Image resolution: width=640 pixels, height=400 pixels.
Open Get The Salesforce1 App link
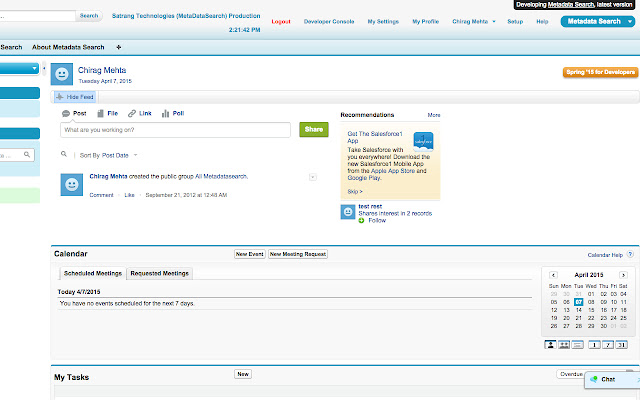[x=375, y=137]
